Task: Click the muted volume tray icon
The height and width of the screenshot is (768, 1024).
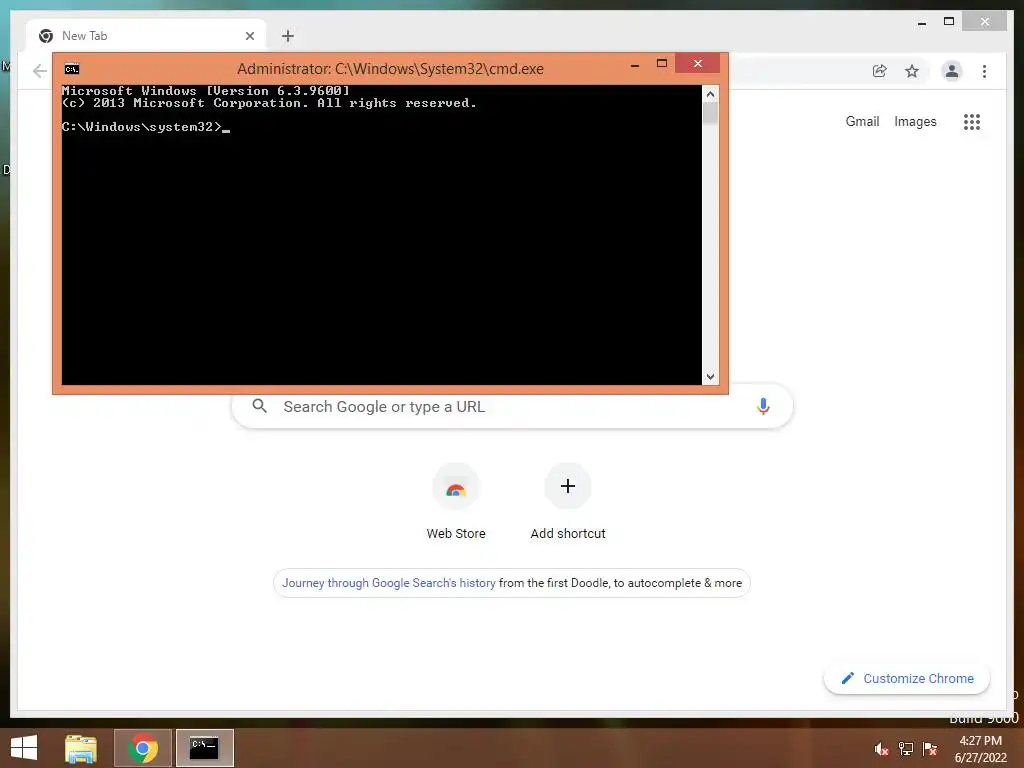Action: (881, 749)
